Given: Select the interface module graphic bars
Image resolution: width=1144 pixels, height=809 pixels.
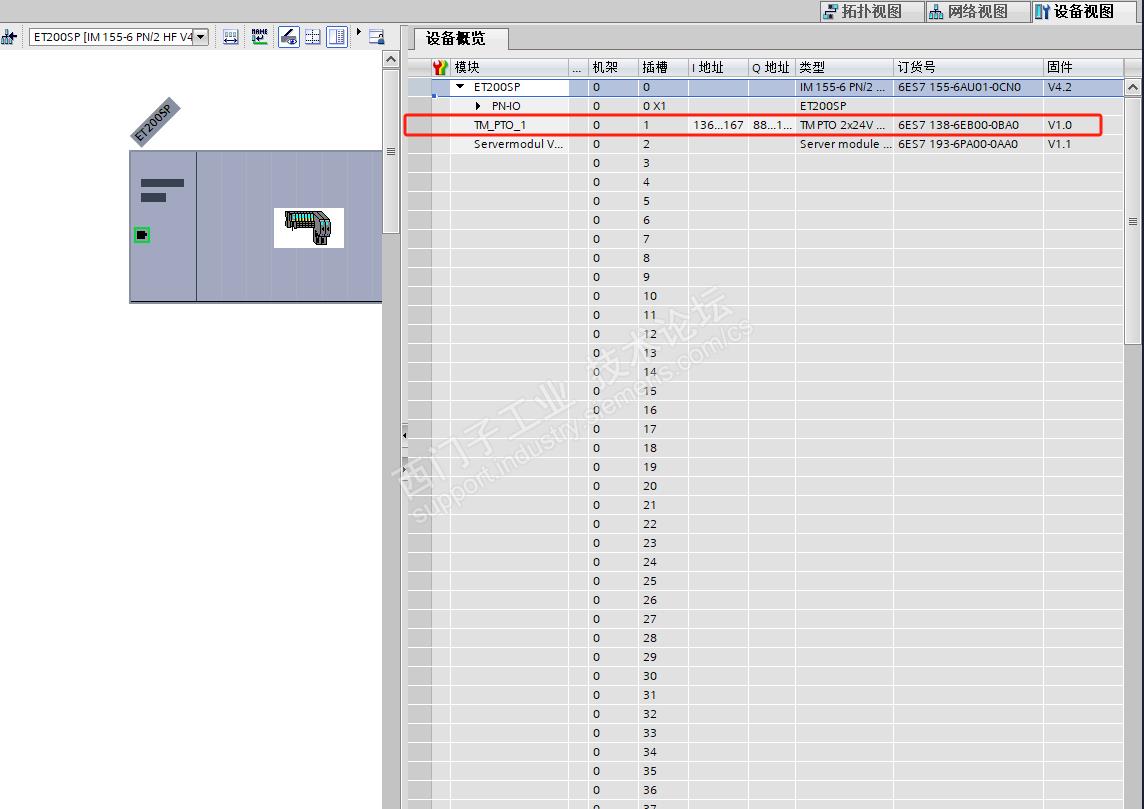Looking at the screenshot, I should (162, 190).
